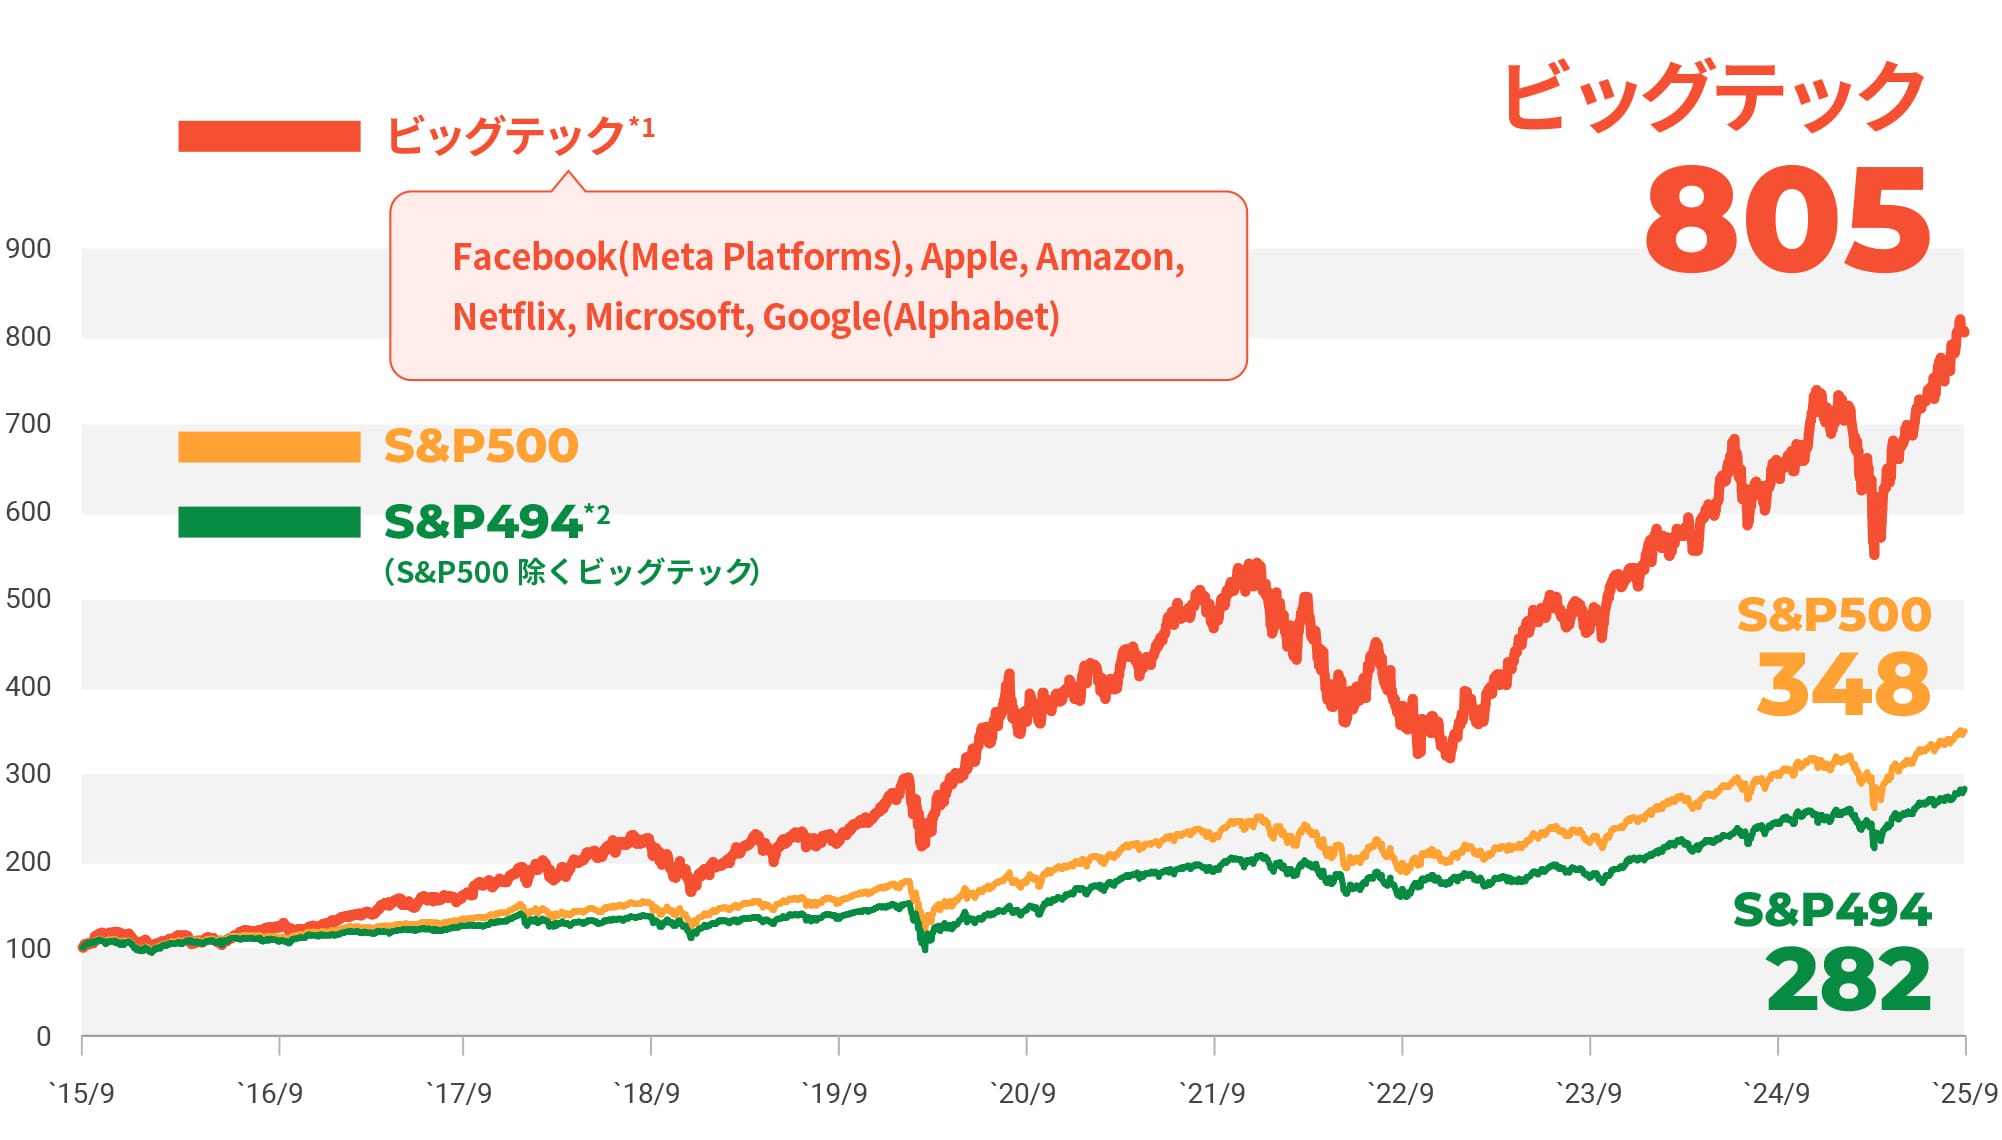Click the Facebook(Meta Platforms), Apple, Amazon callout line
2002x1140 pixels.
tap(818, 257)
